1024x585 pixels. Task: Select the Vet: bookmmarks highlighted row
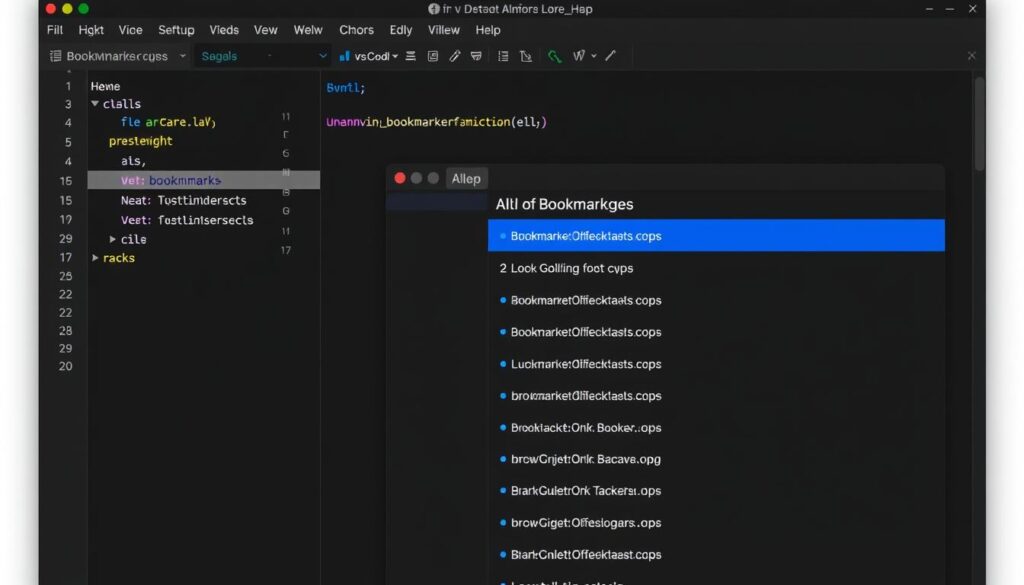pos(204,180)
